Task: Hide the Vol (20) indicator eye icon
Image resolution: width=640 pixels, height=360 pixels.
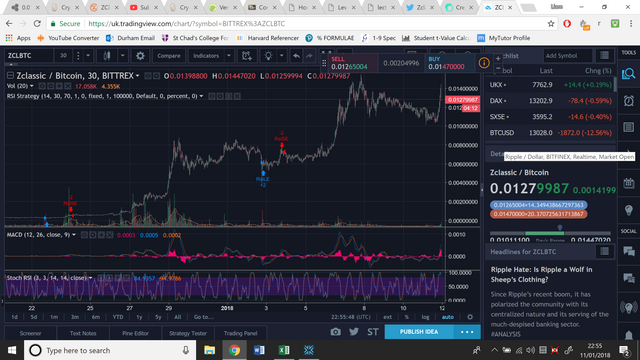Action: tap(42, 86)
